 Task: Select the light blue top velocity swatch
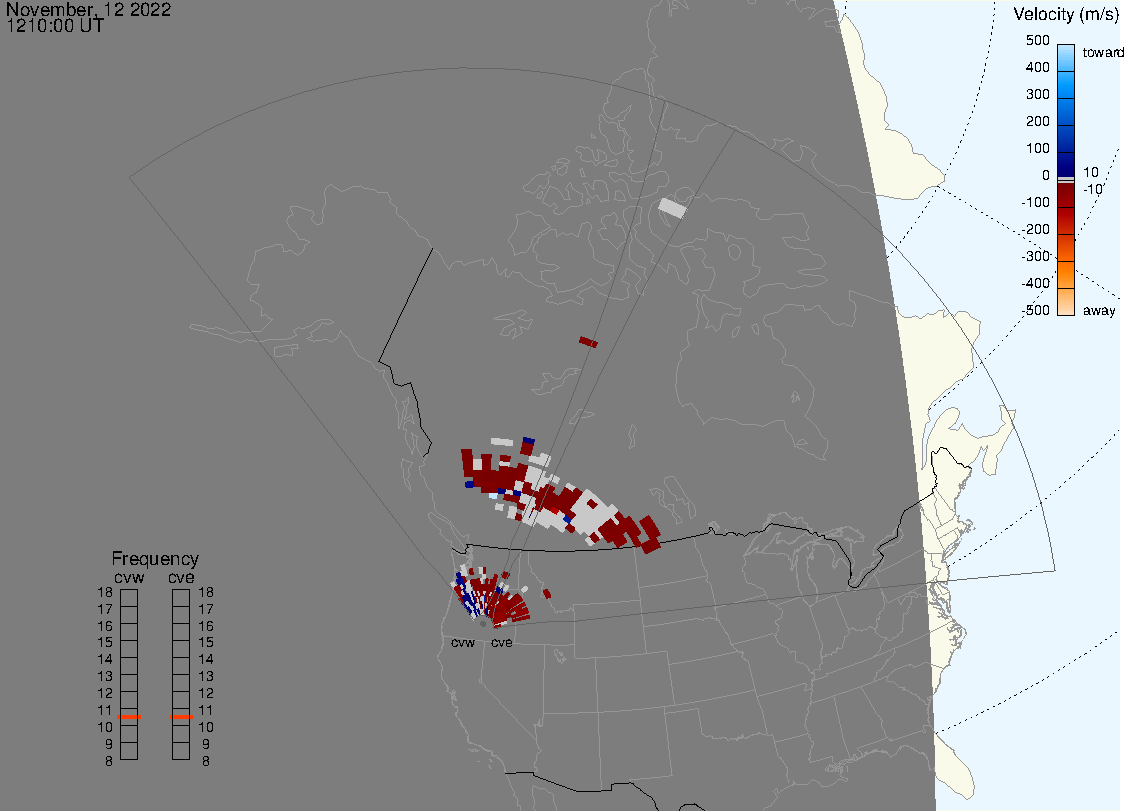1066,54
